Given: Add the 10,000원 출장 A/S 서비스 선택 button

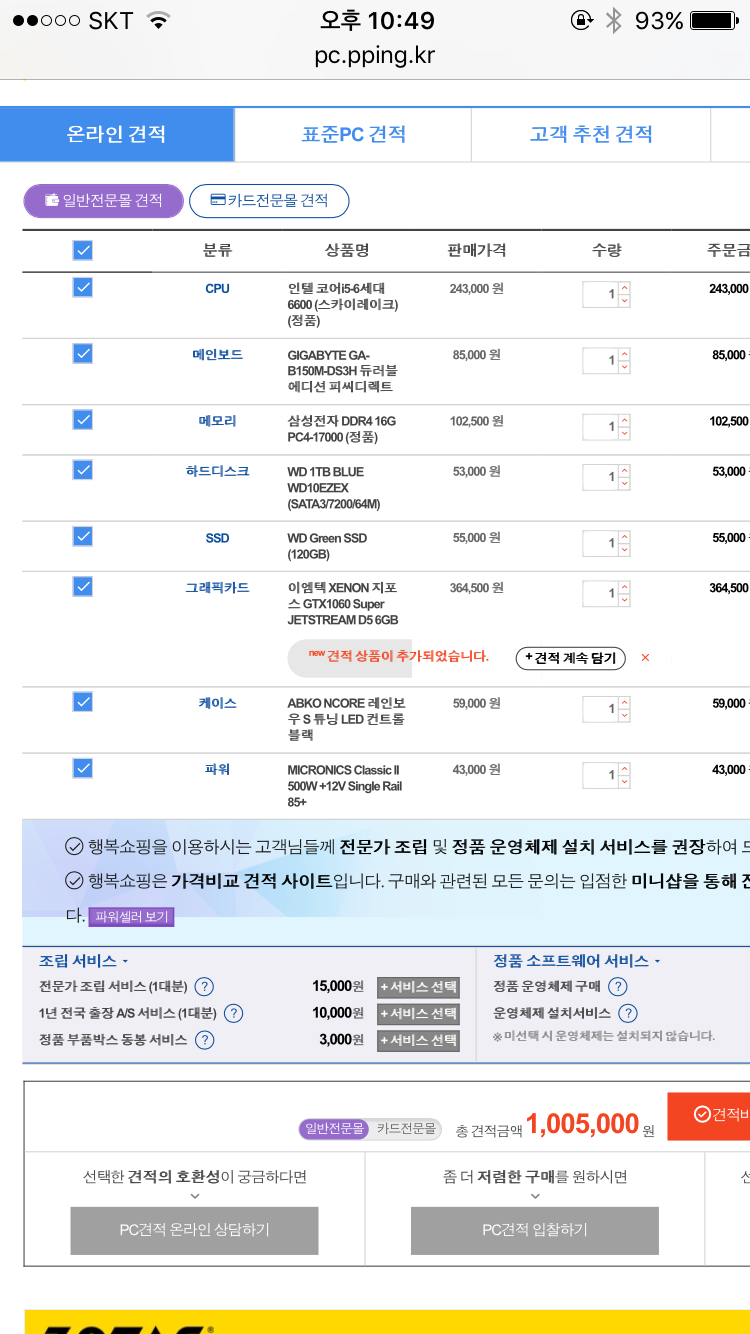Looking at the screenshot, I should coord(419,1014).
